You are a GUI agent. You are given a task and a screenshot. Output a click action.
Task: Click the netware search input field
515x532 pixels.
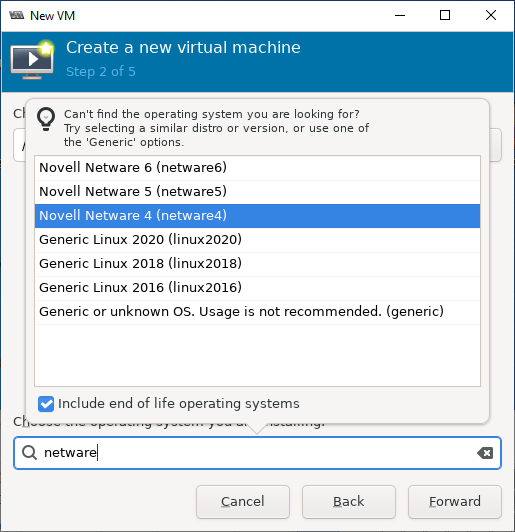coord(258,453)
